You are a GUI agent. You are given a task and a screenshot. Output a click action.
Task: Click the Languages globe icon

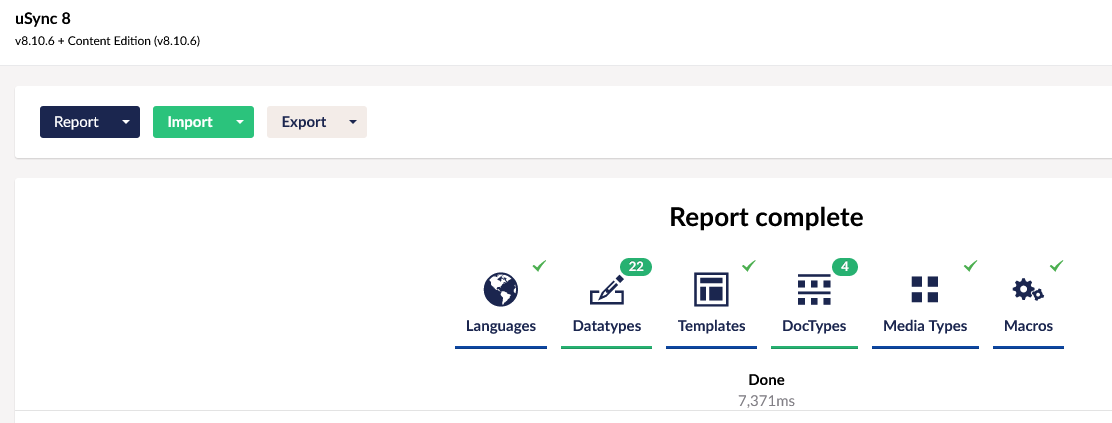pos(501,290)
